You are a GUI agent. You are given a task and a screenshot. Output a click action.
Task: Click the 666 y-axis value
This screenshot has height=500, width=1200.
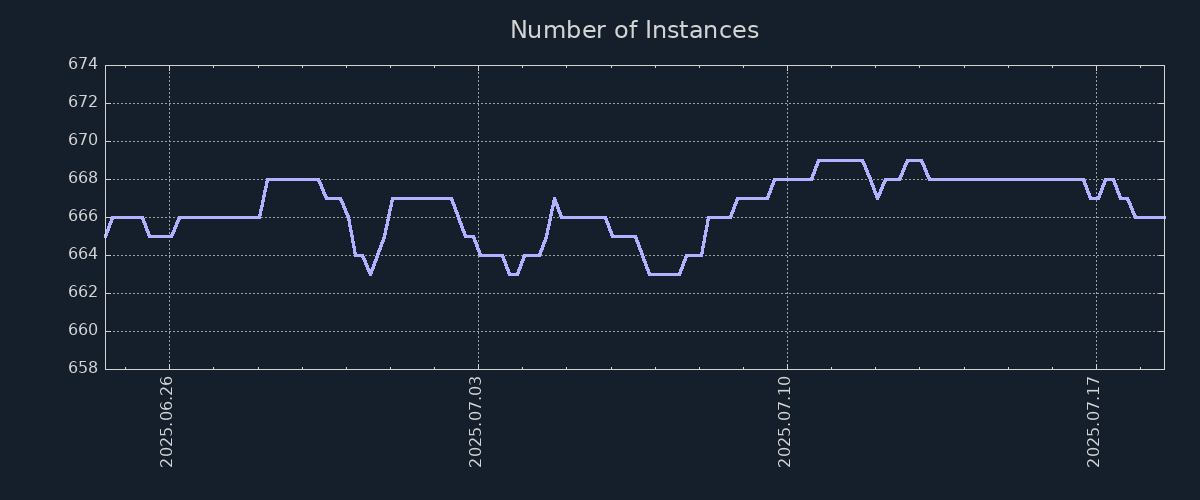coord(83,216)
